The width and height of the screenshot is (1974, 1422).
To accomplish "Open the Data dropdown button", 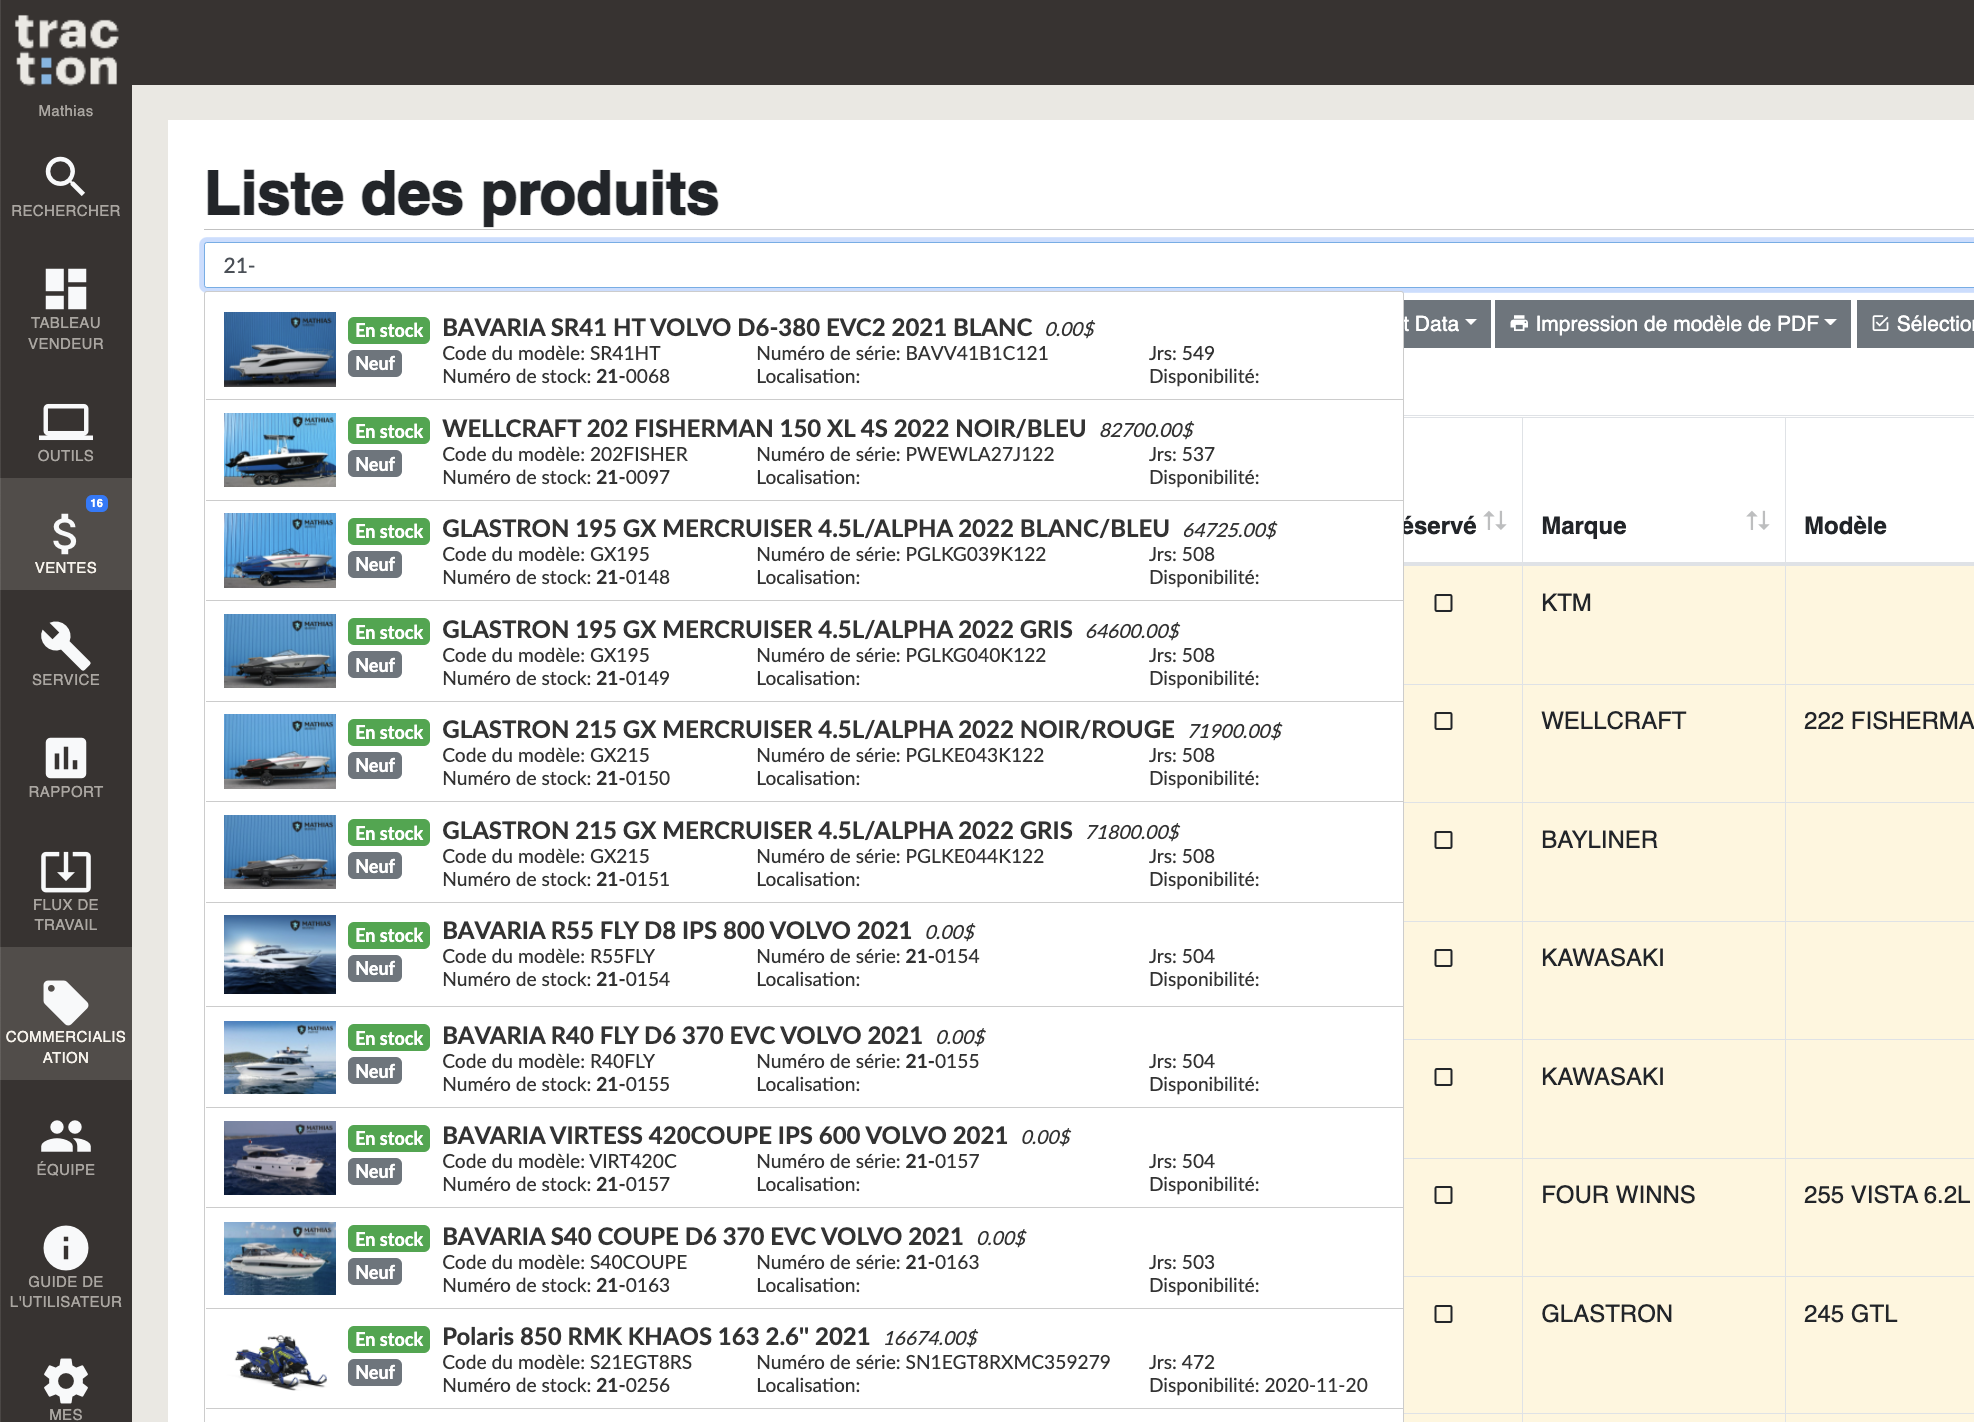I will (1446, 324).
